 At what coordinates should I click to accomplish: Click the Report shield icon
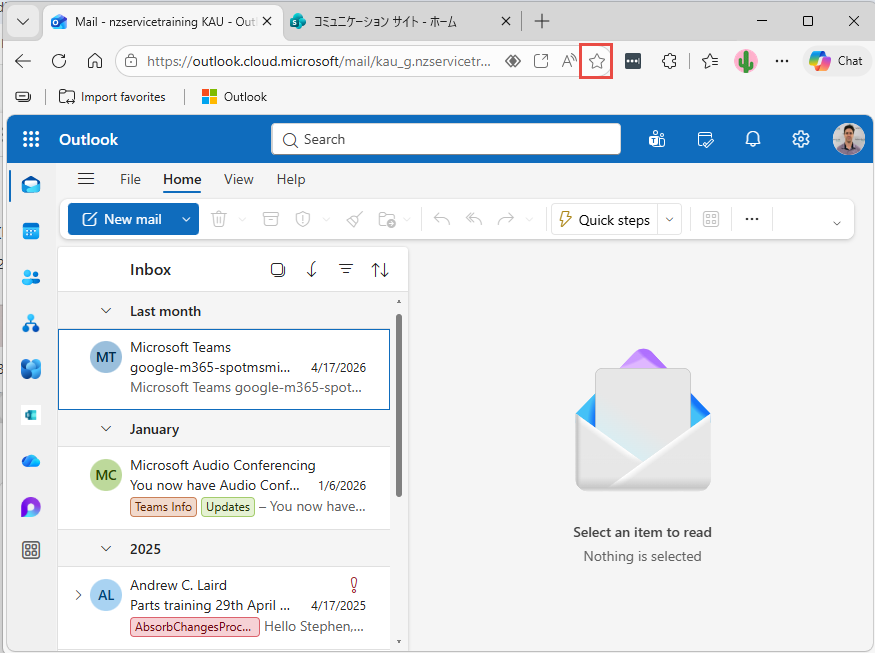click(302, 219)
